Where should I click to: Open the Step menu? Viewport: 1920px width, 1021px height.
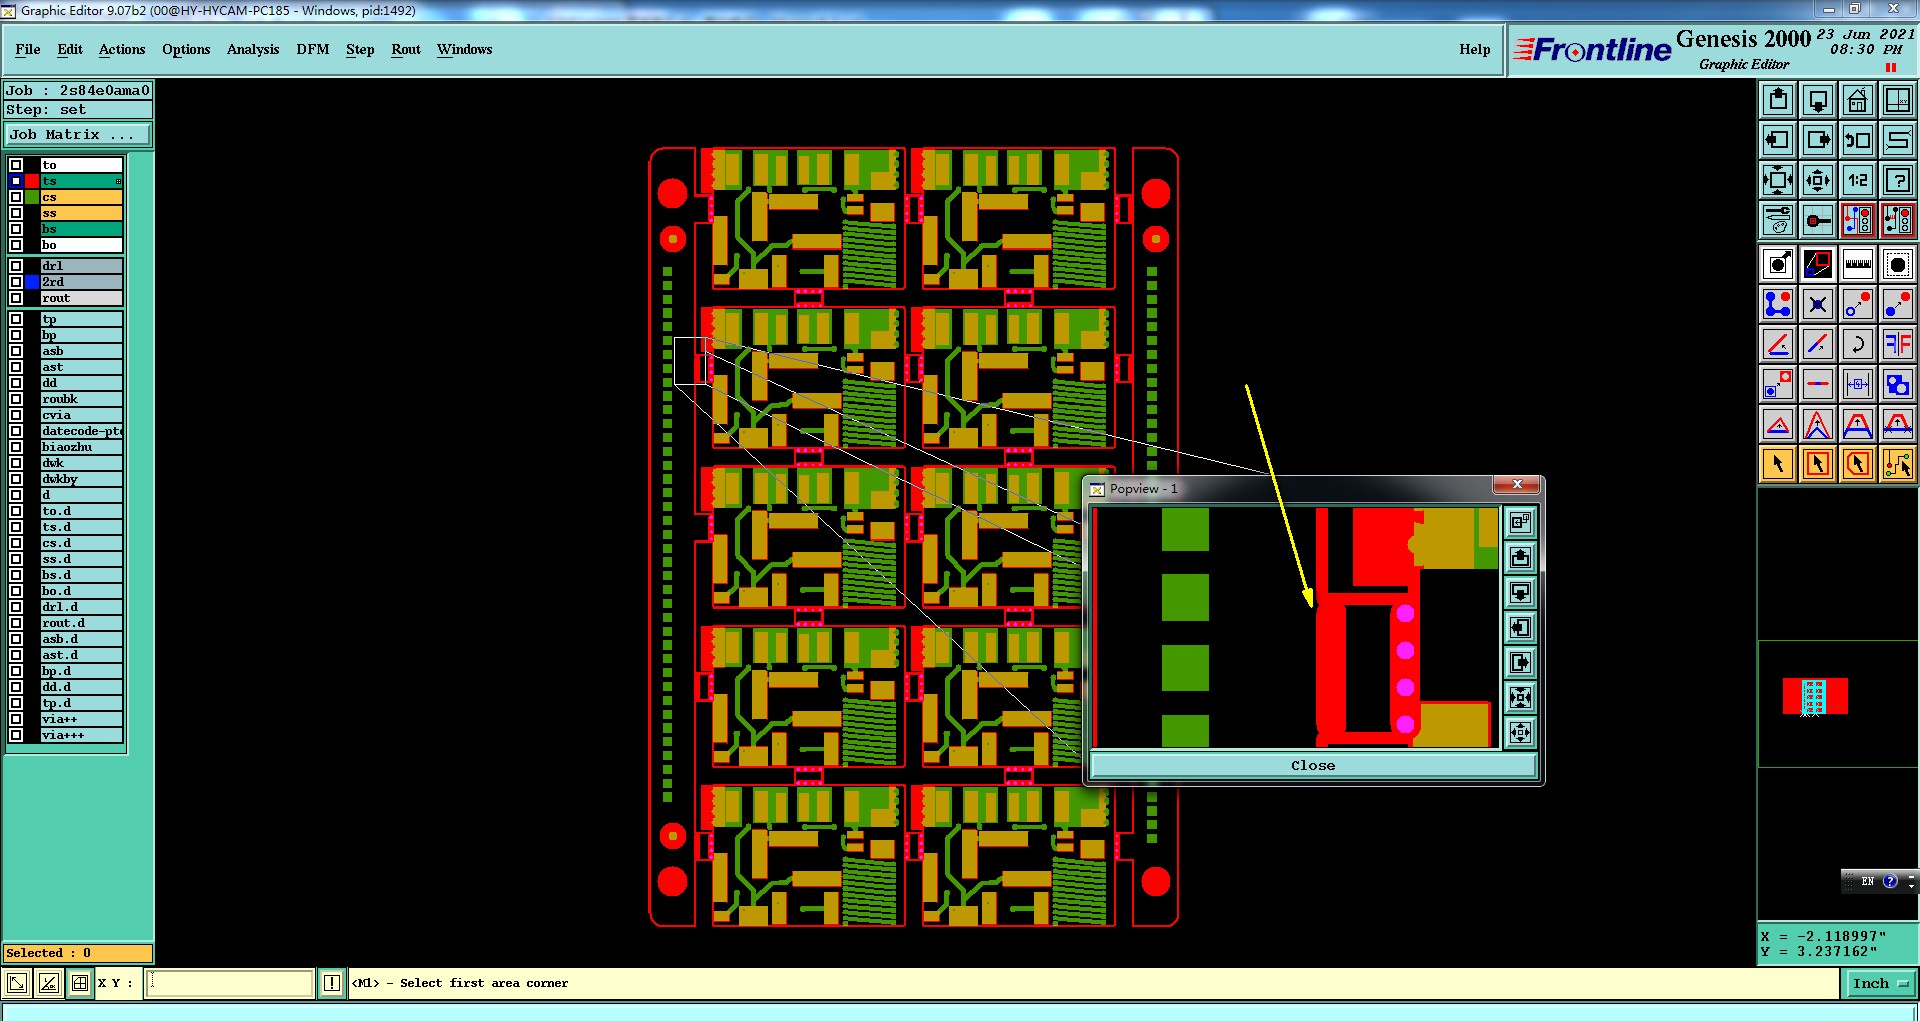coord(360,49)
